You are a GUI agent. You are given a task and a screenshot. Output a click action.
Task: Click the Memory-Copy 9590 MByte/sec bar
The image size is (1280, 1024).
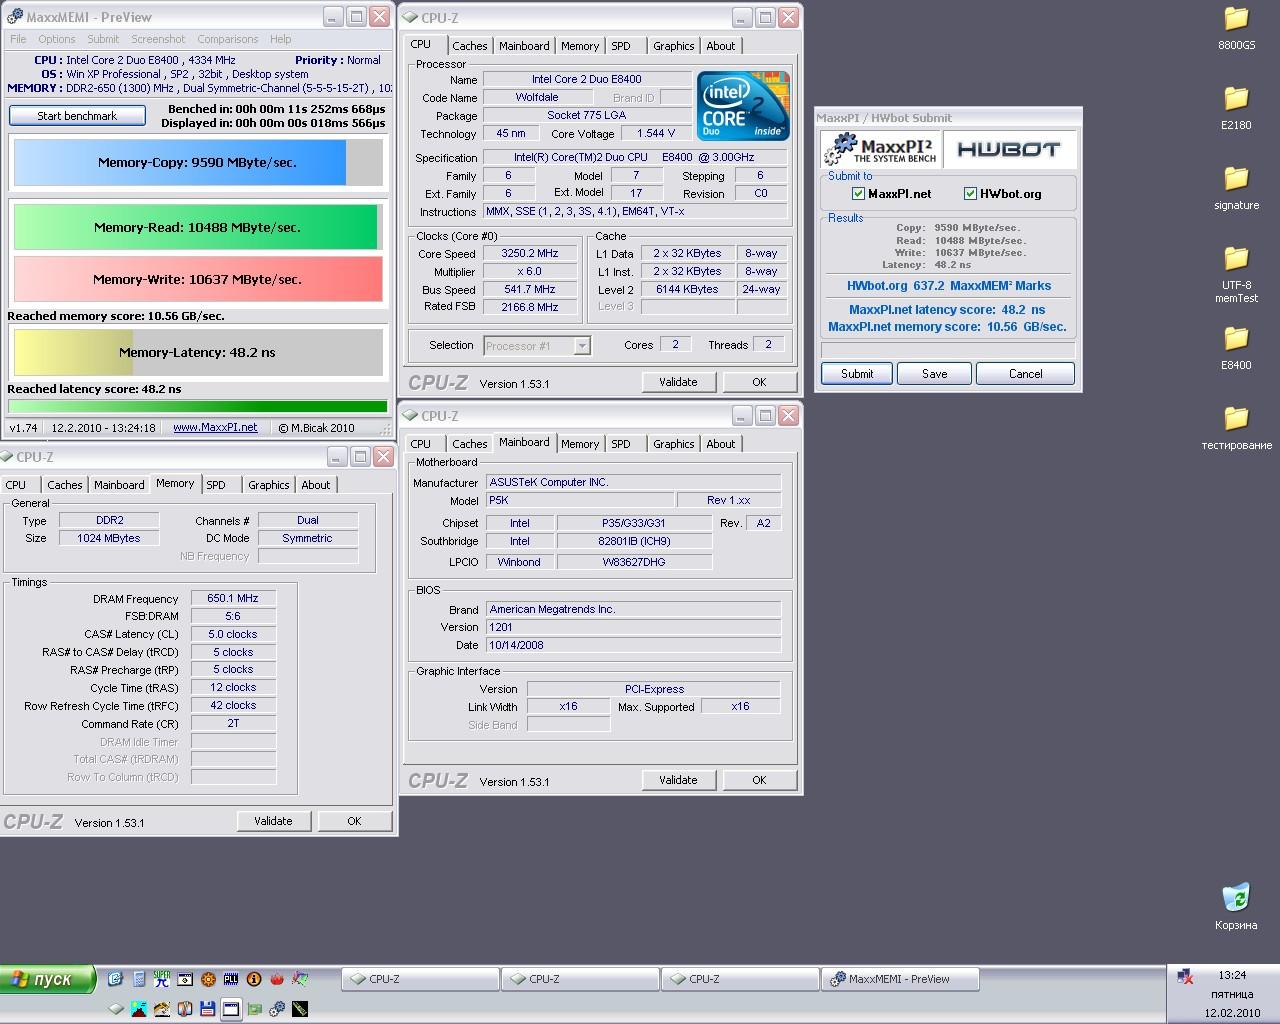(x=197, y=162)
